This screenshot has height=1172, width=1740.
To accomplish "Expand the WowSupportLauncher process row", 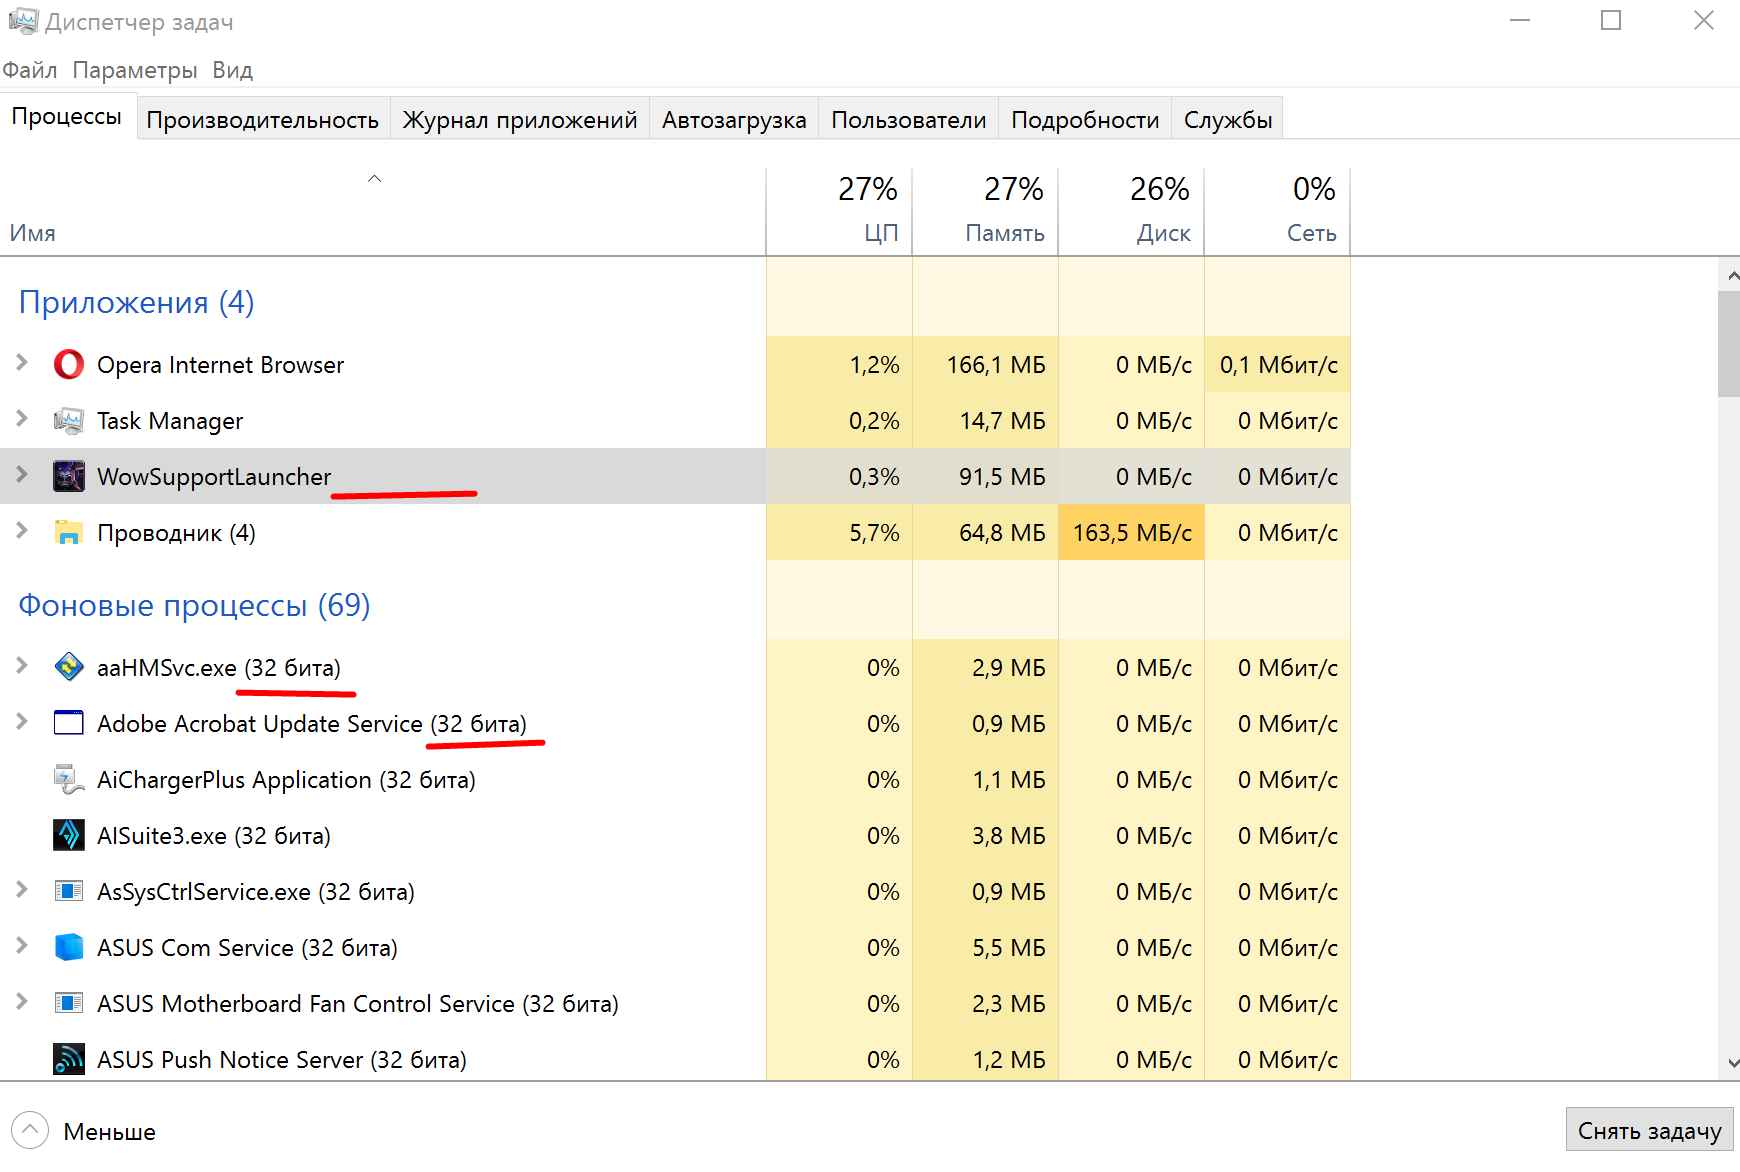I will pos(22,475).
